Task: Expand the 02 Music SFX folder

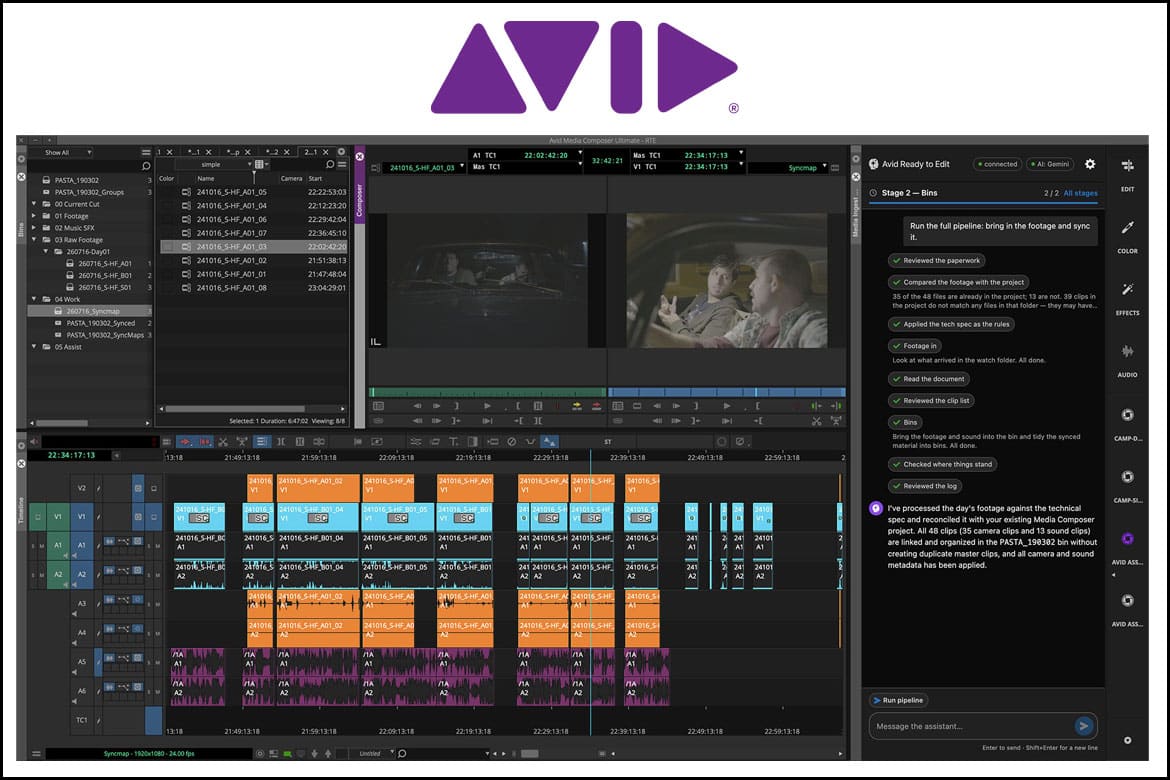Action: [34, 228]
